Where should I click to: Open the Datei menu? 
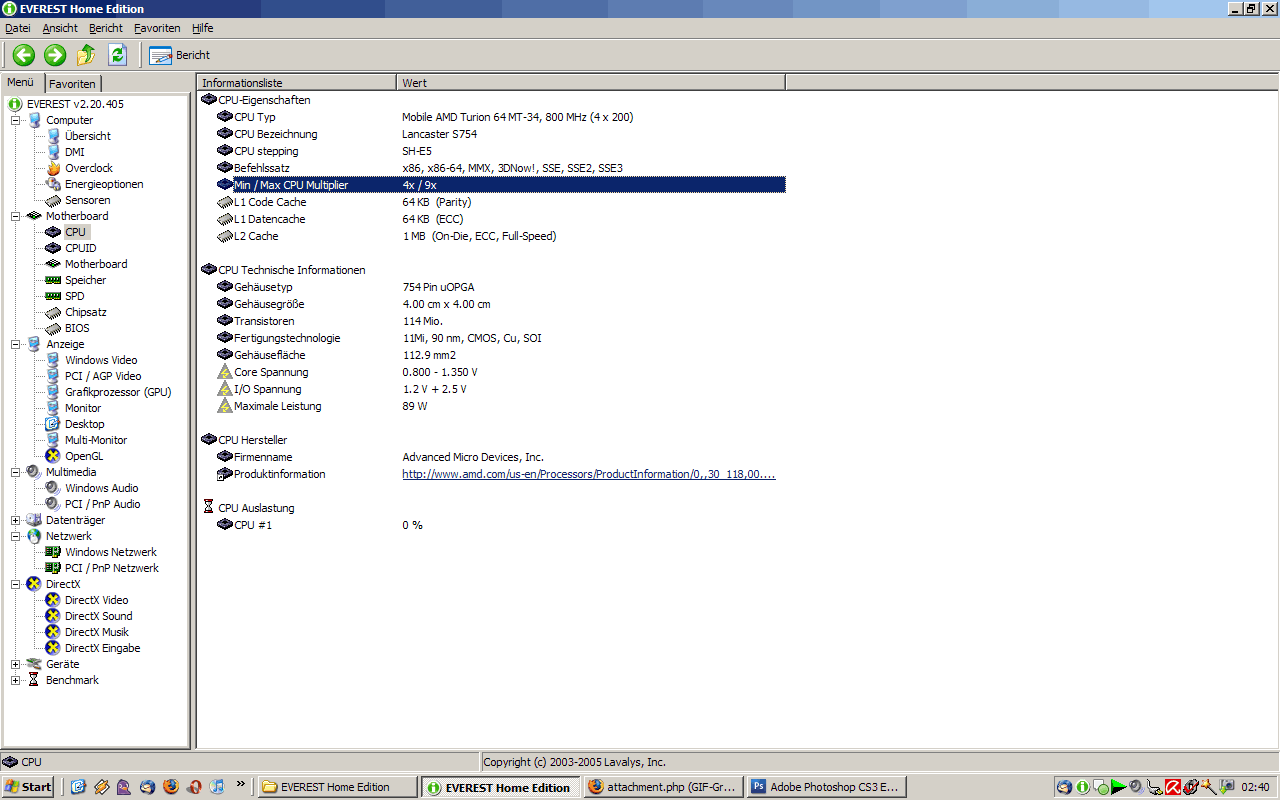[x=18, y=28]
